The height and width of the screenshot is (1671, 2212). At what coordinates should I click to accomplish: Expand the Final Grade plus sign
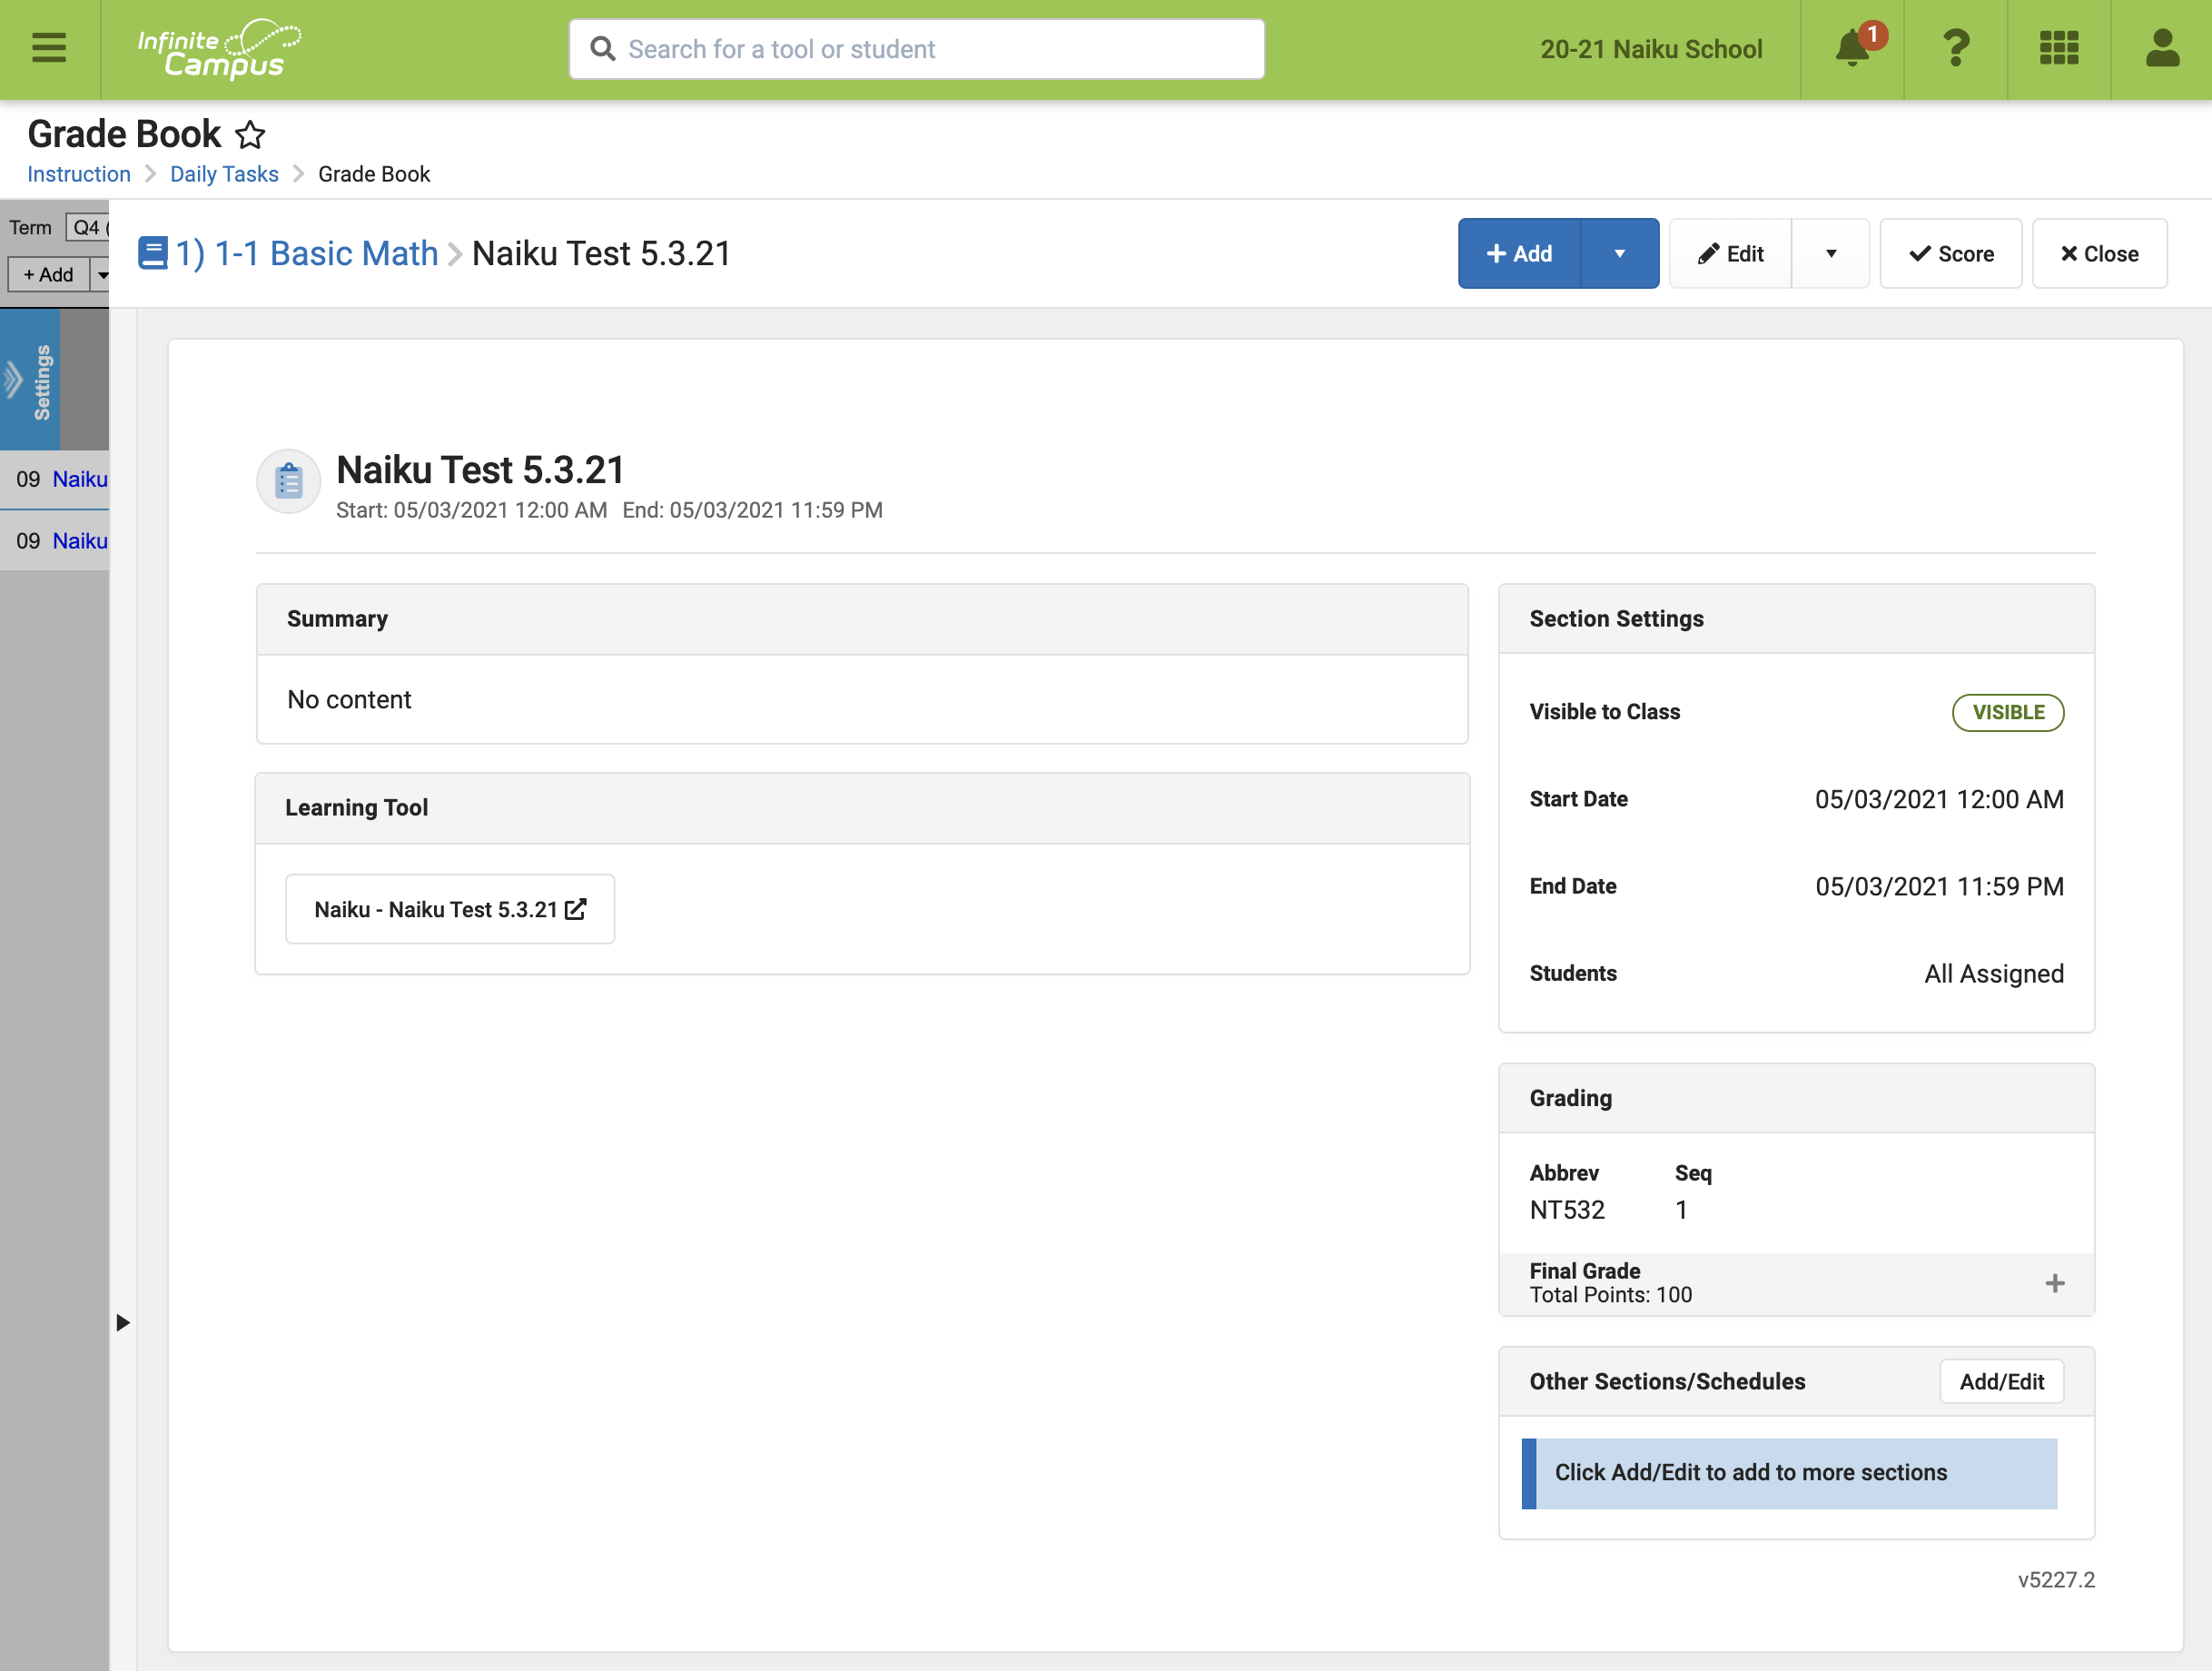click(x=2054, y=1283)
